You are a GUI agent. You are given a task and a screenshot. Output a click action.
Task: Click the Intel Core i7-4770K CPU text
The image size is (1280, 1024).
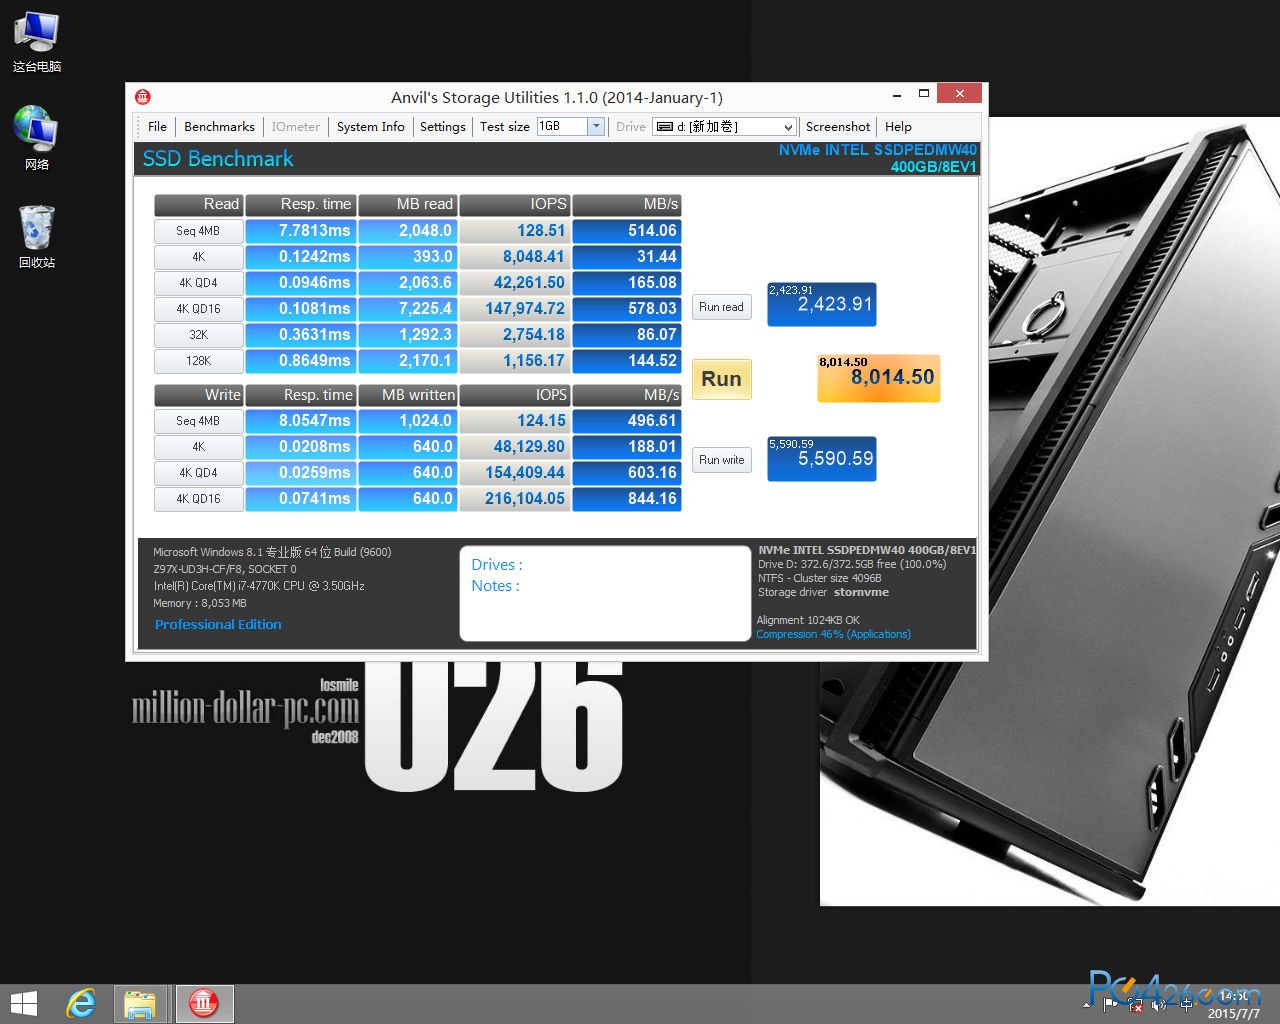coord(259,586)
